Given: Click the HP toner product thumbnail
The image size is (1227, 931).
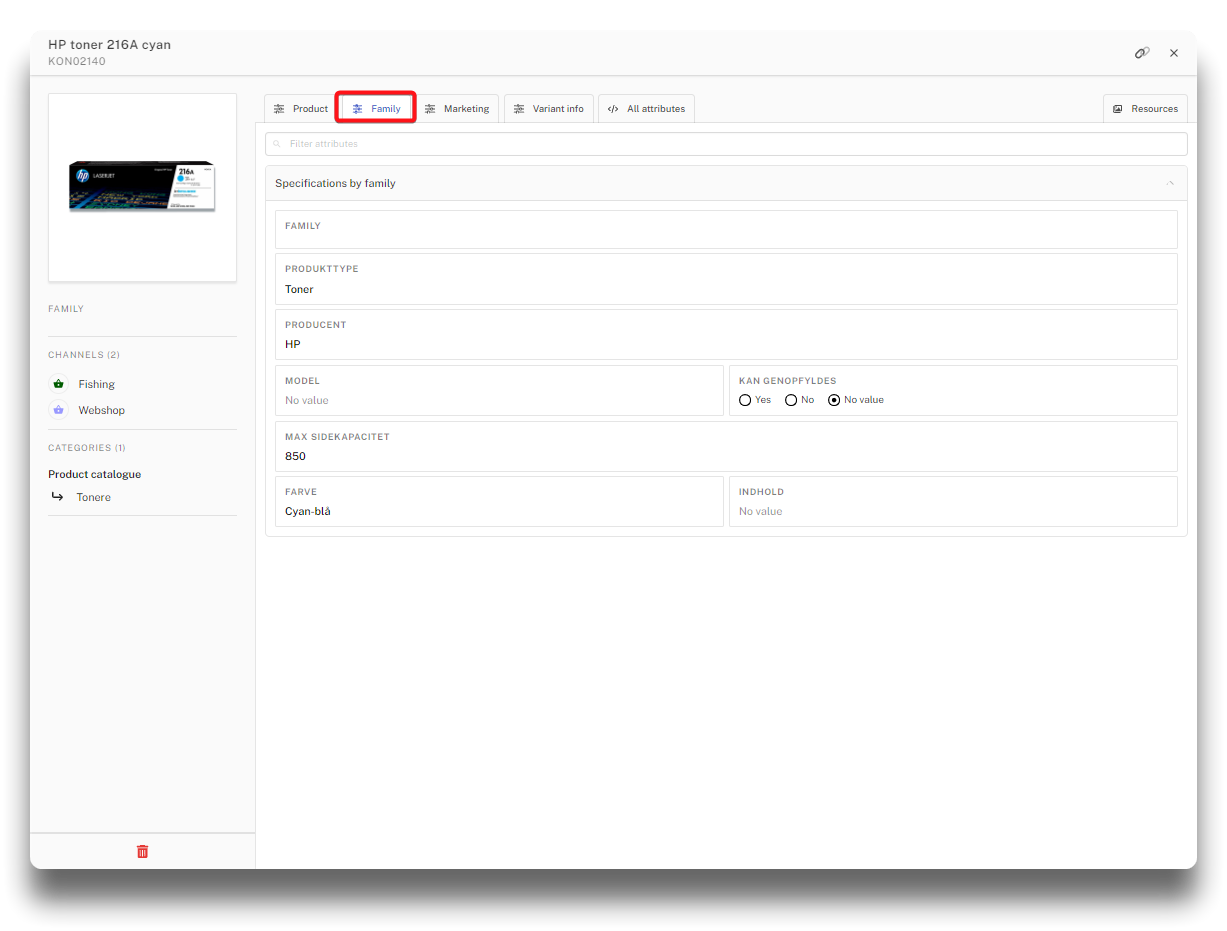Looking at the screenshot, I should (x=142, y=187).
